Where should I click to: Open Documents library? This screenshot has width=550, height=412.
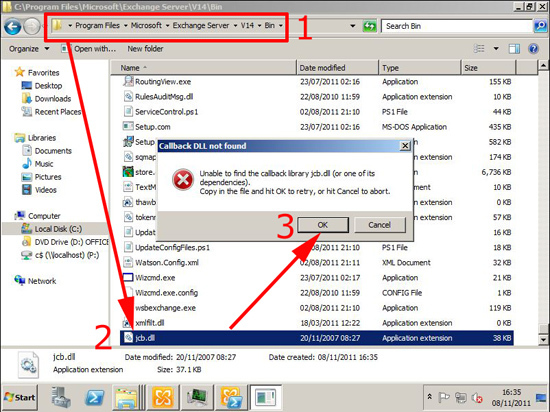coord(47,151)
